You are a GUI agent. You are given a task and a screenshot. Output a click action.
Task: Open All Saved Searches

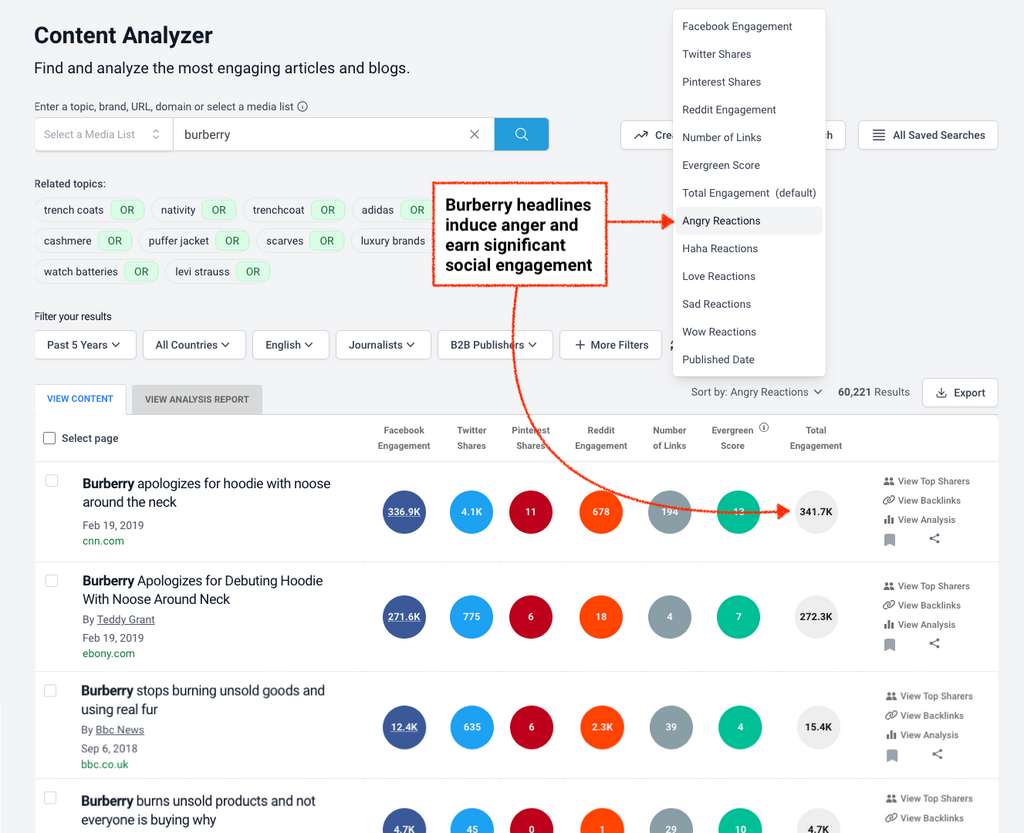click(927, 135)
